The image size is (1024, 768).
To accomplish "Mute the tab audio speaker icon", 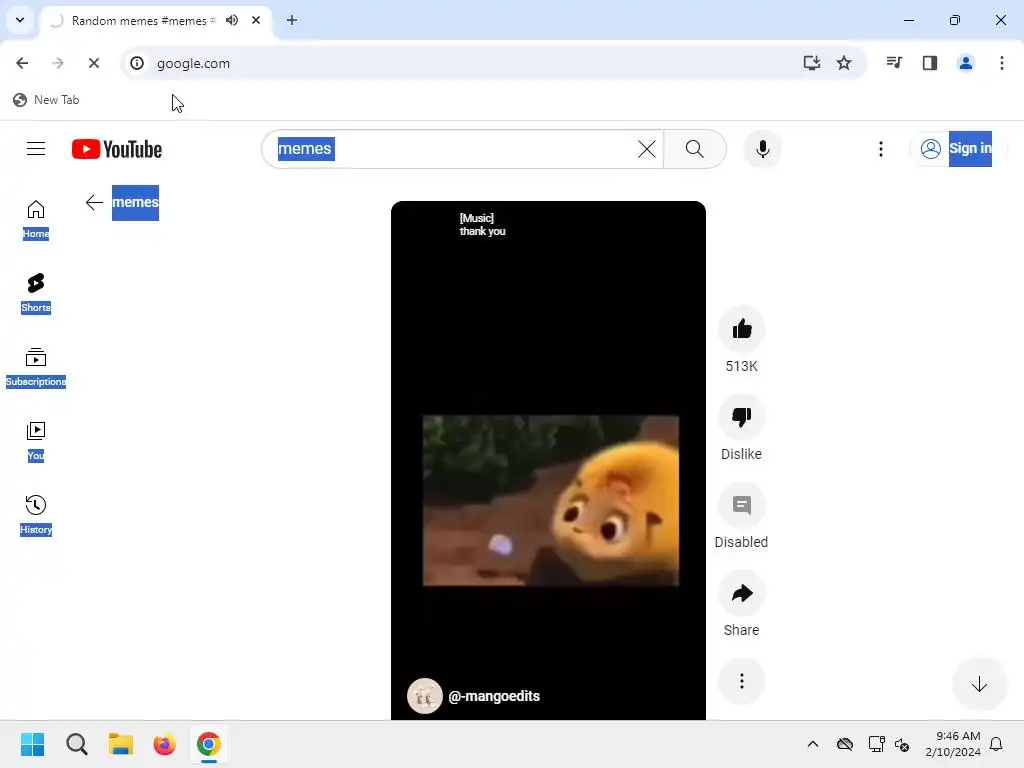I will (x=232, y=20).
